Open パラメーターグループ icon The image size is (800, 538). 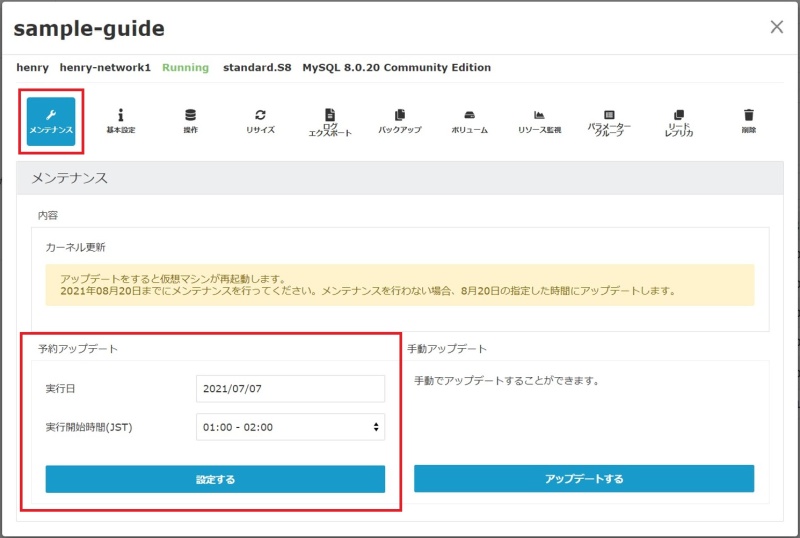coord(609,122)
